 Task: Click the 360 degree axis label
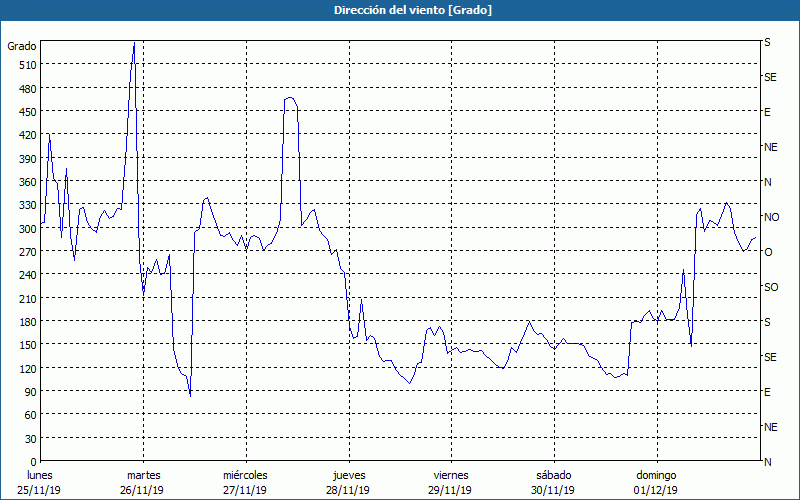pos(28,182)
